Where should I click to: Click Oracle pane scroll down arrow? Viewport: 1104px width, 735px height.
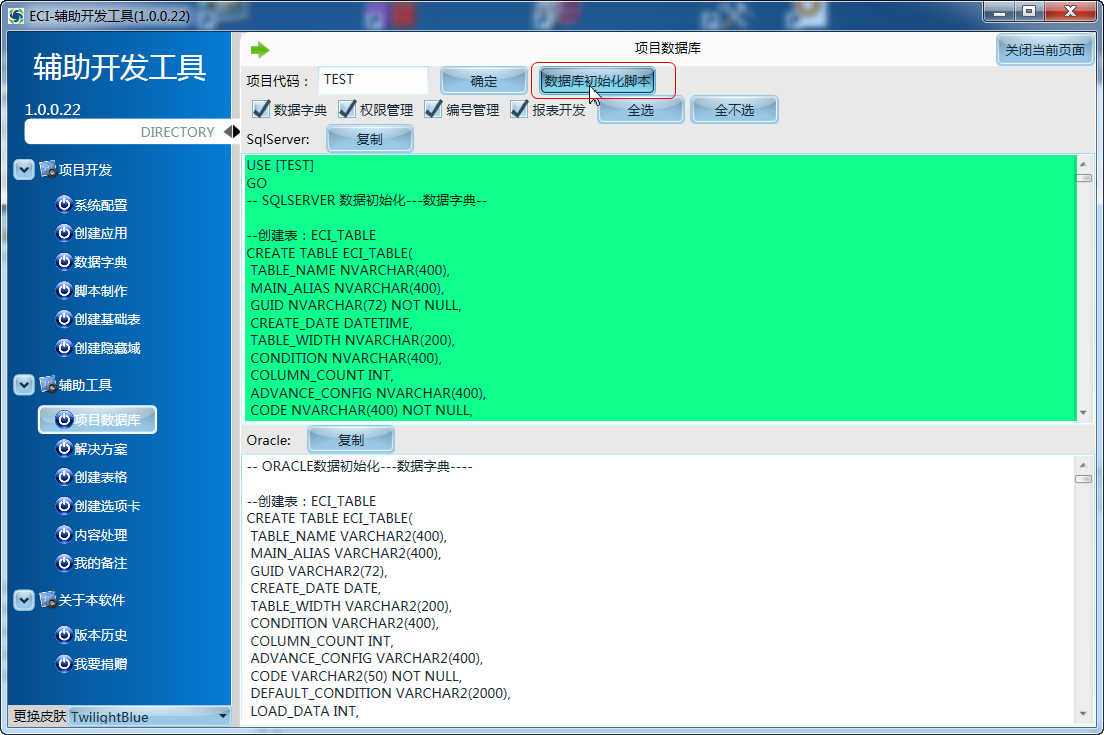[x=1084, y=714]
